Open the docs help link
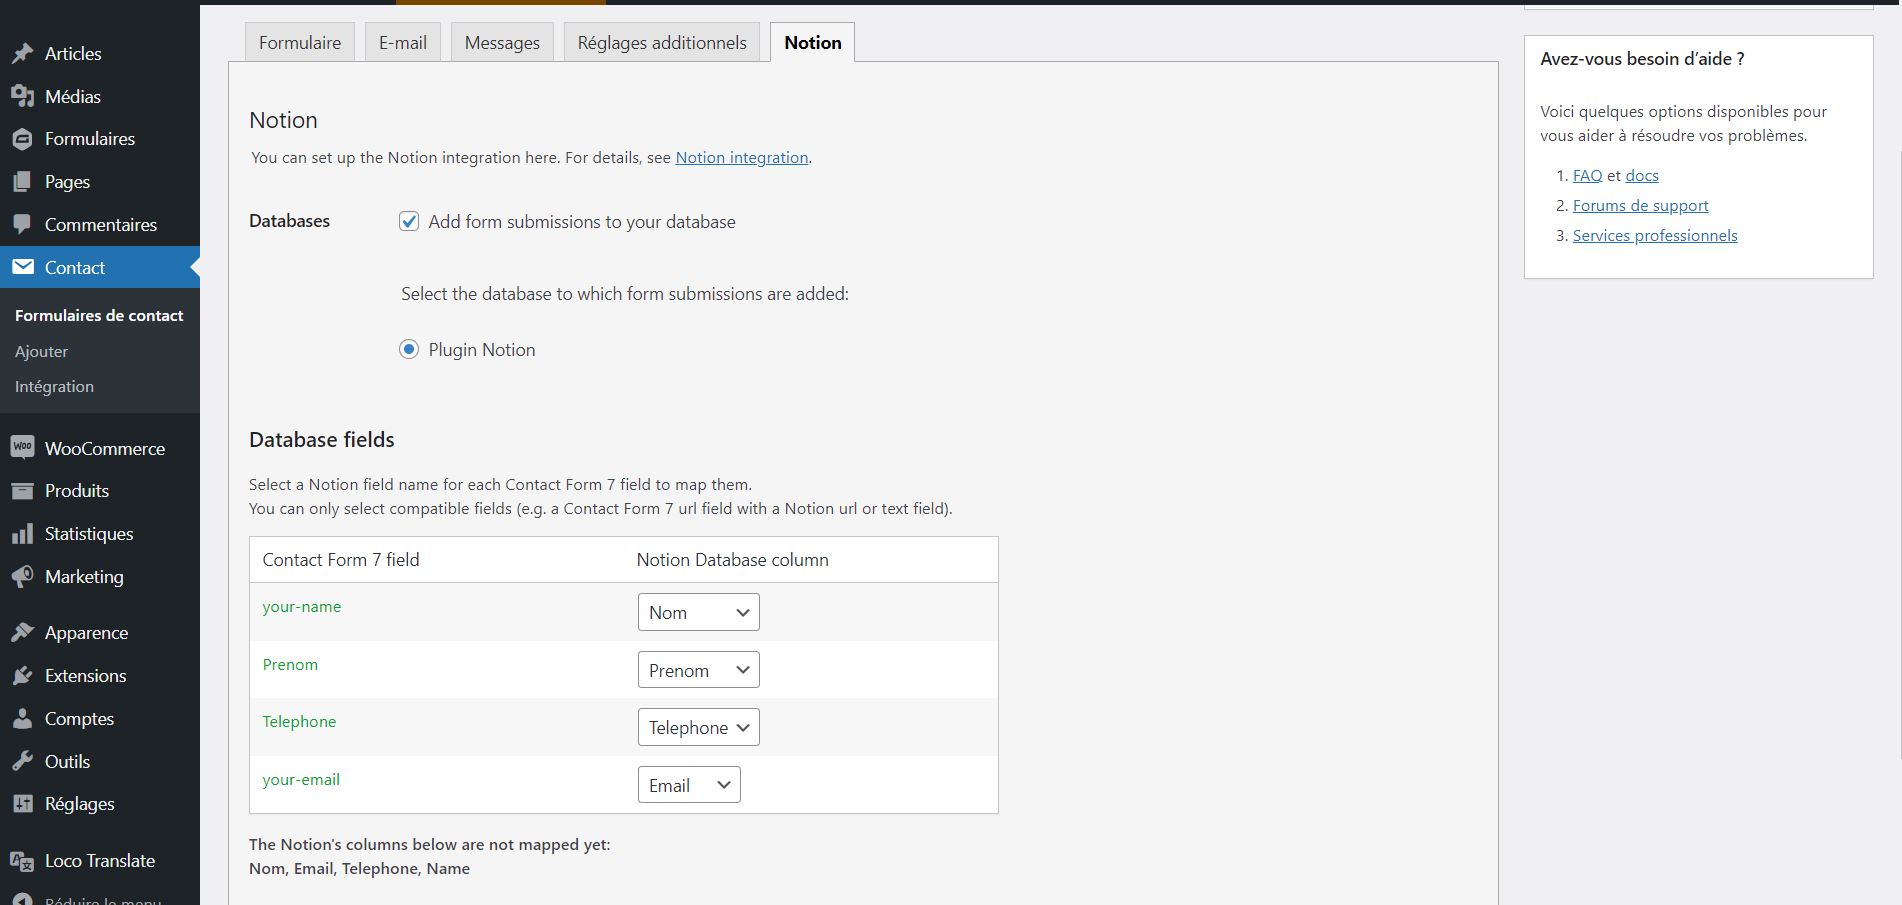The image size is (1902, 905). pos(1642,175)
